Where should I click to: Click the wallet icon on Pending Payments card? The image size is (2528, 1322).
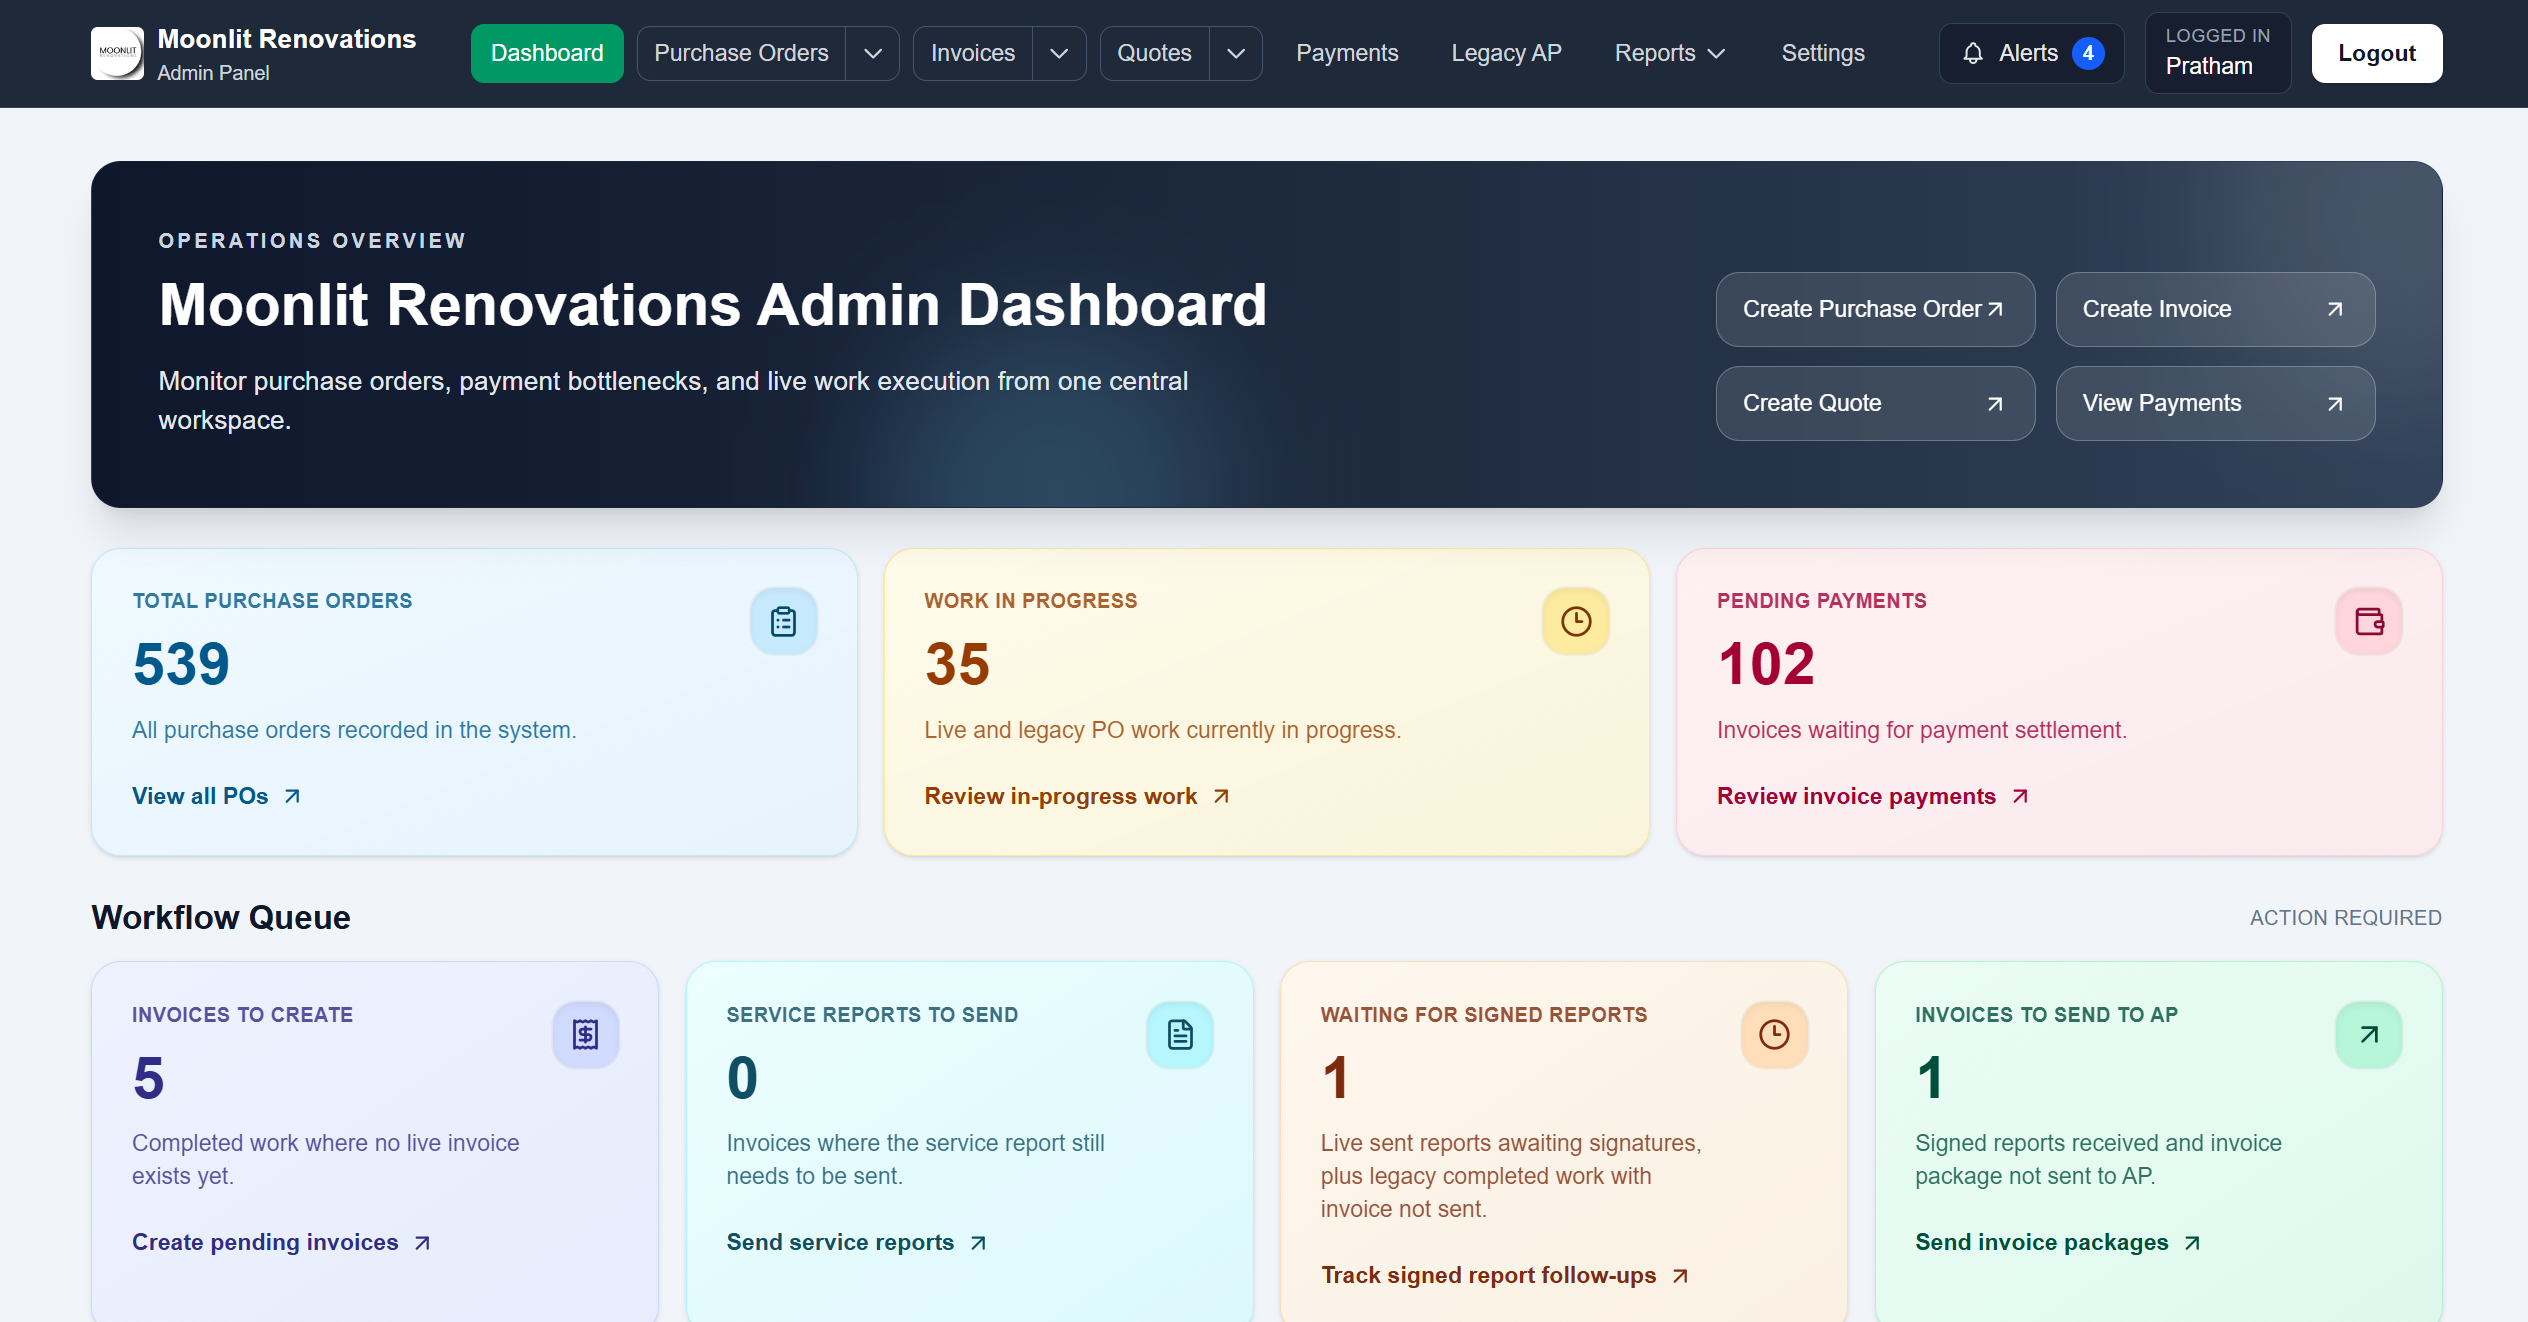[2369, 621]
